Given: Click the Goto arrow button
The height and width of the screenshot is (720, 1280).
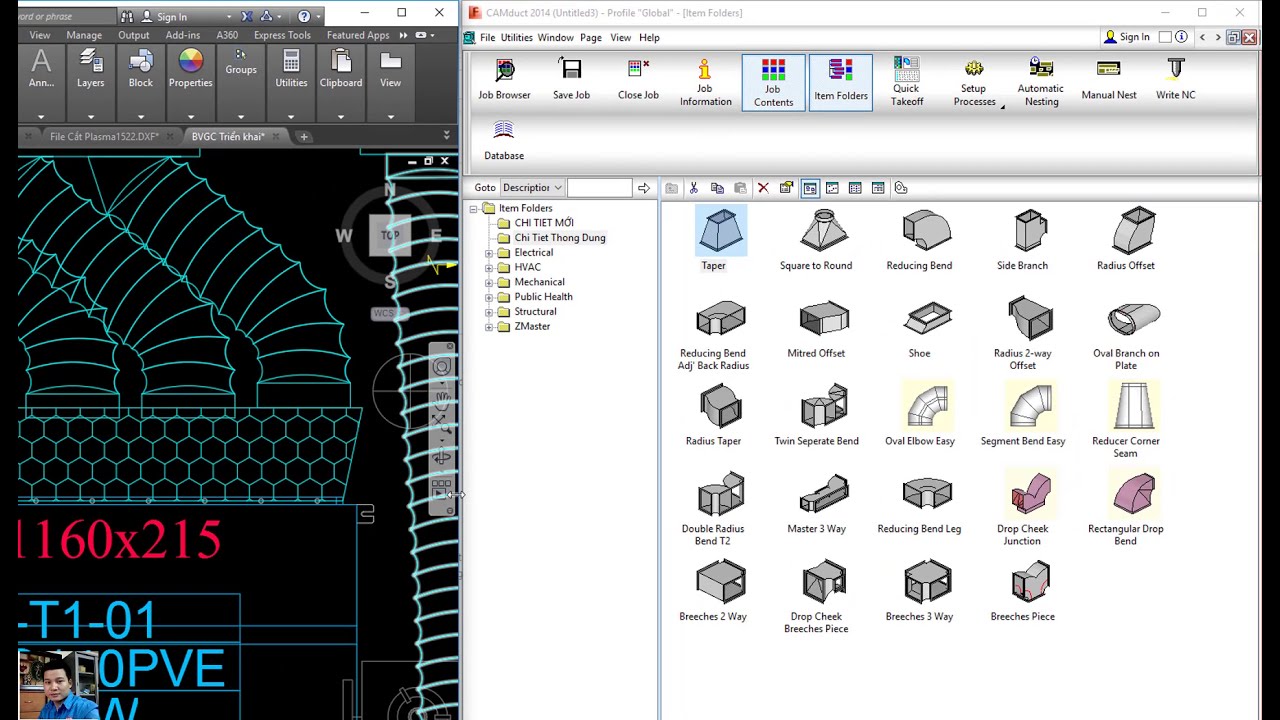Looking at the screenshot, I should 643,188.
